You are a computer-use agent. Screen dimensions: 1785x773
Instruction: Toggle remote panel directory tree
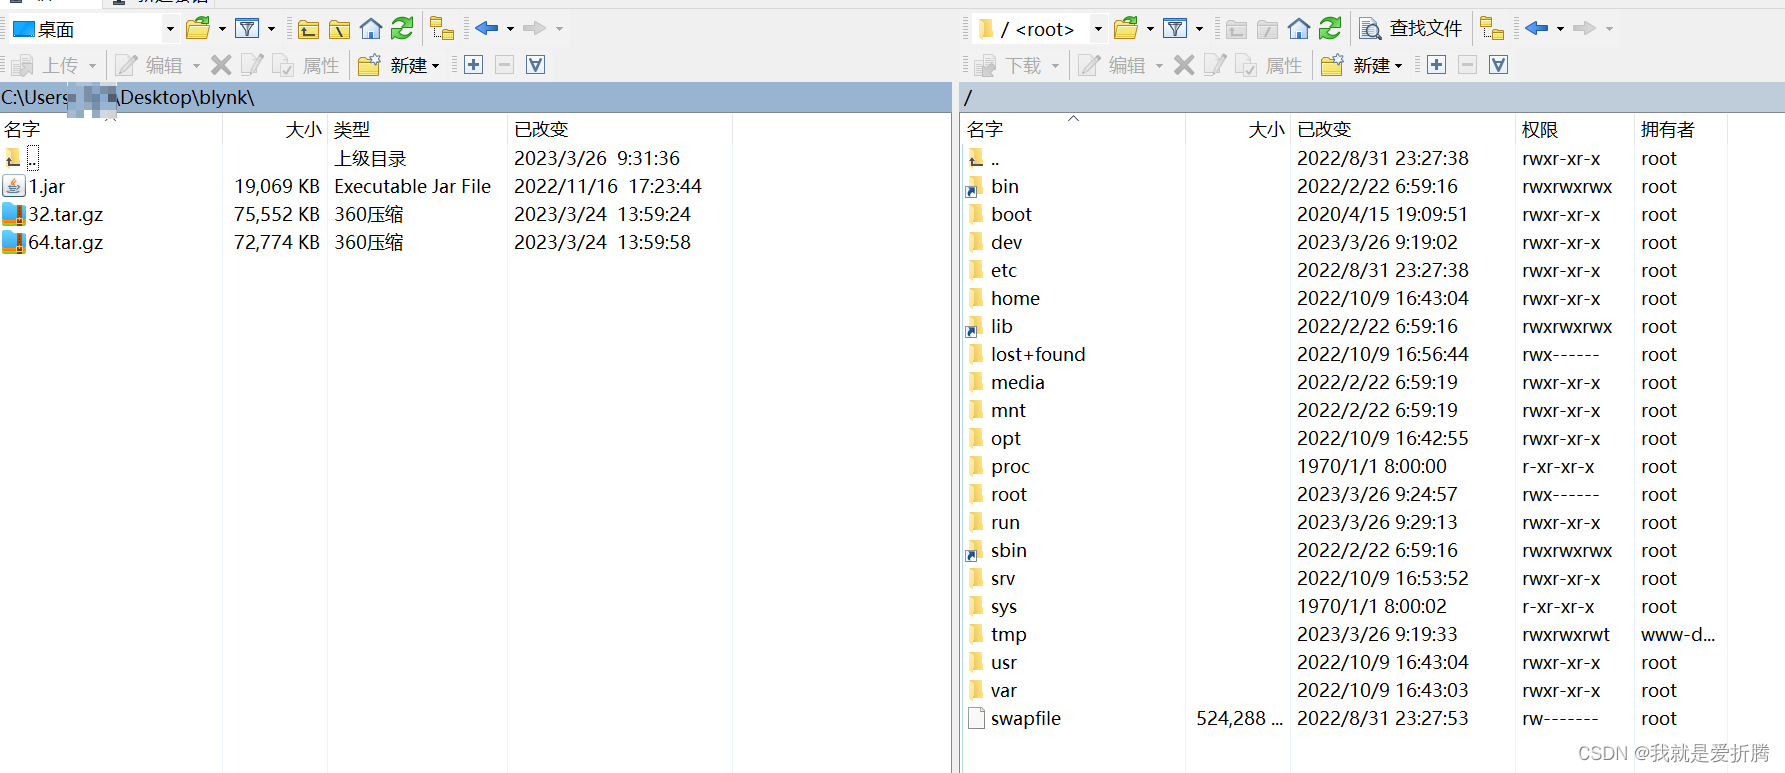click(1492, 29)
